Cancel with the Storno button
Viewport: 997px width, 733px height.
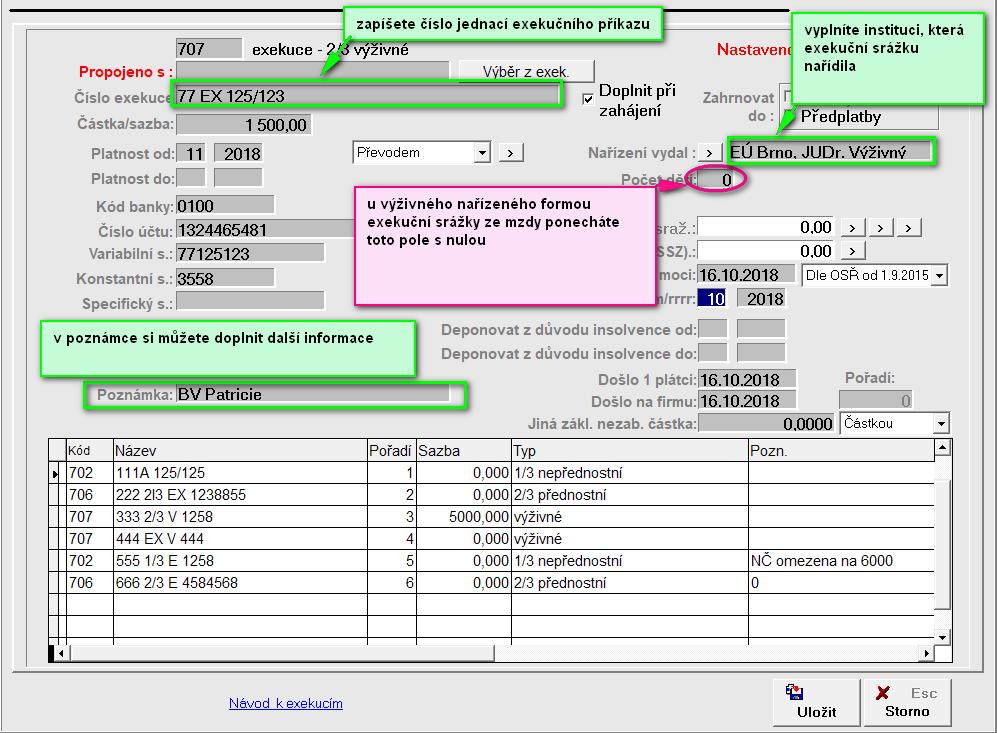[907, 702]
